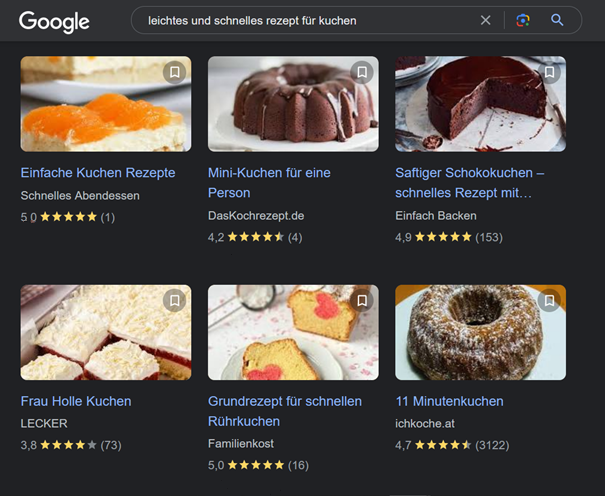This screenshot has height=496, width=605.
Task: Open Saftiger Schokokuchen recipe title
Action: pyautogui.click(x=470, y=182)
